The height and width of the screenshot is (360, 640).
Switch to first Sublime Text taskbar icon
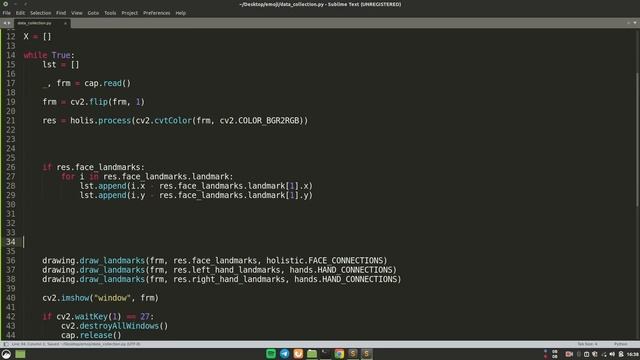point(353,354)
